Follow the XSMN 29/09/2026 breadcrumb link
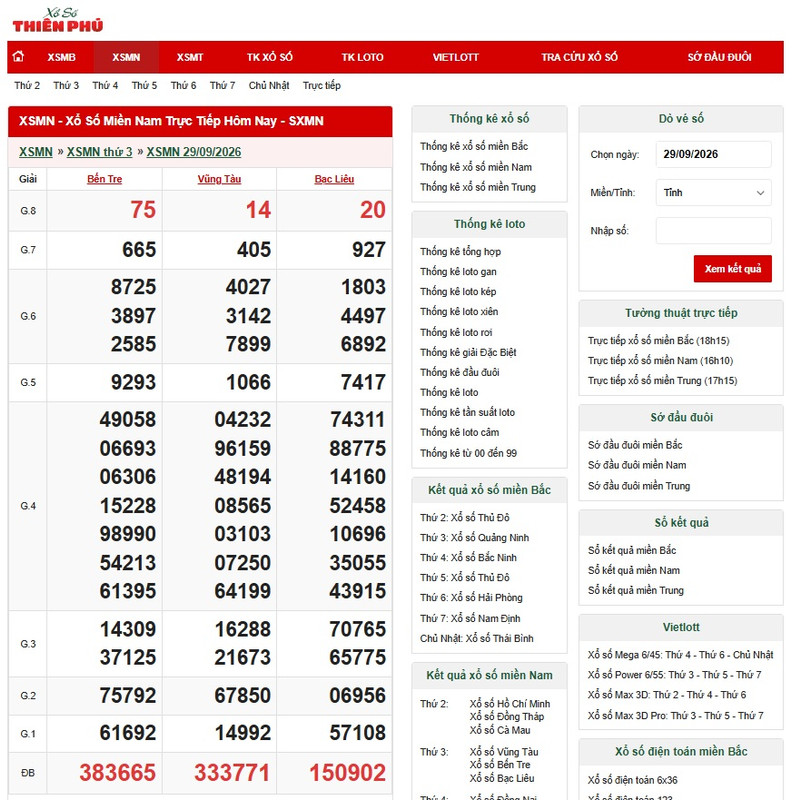The width and height of the screenshot is (792, 800). (194, 152)
